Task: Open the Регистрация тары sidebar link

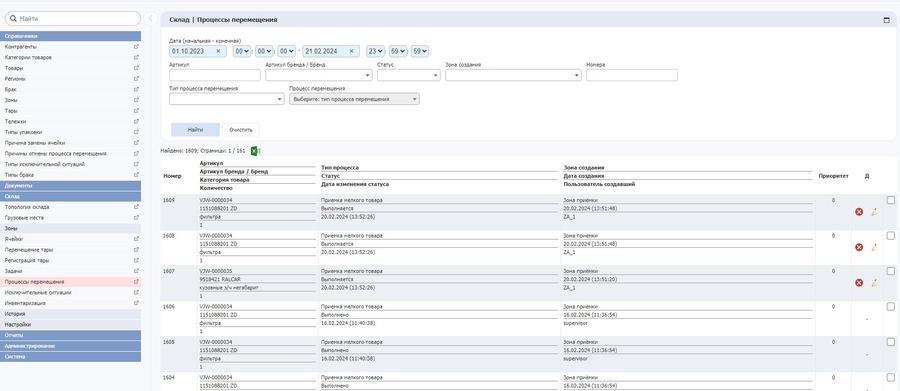Action: (x=27, y=260)
